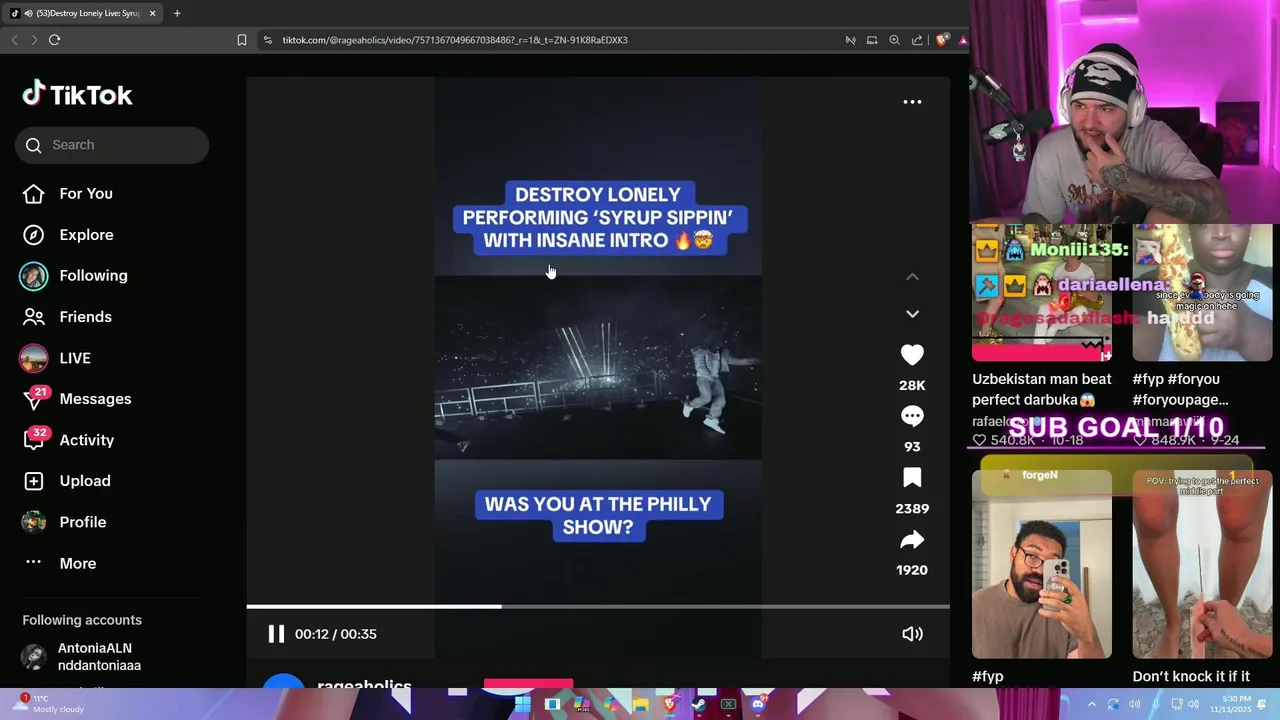Image resolution: width=1280 pixels, height=720 pixels.
Task: Bookmark the video to favorites
Action: pyautogui.click(x=912, y=478)
